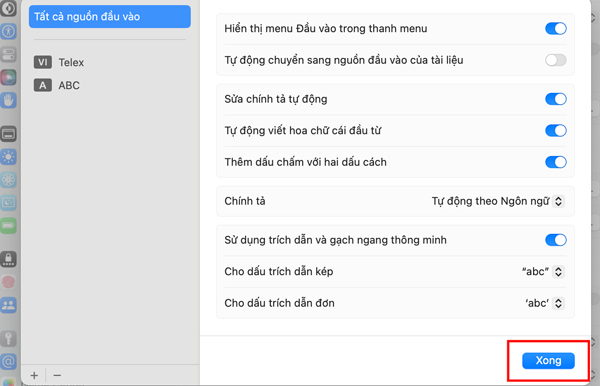600x386 pixels.
Task: Select 'Tất cả nguồn đầu vào' in source list
Action: (x=109, y=16)
